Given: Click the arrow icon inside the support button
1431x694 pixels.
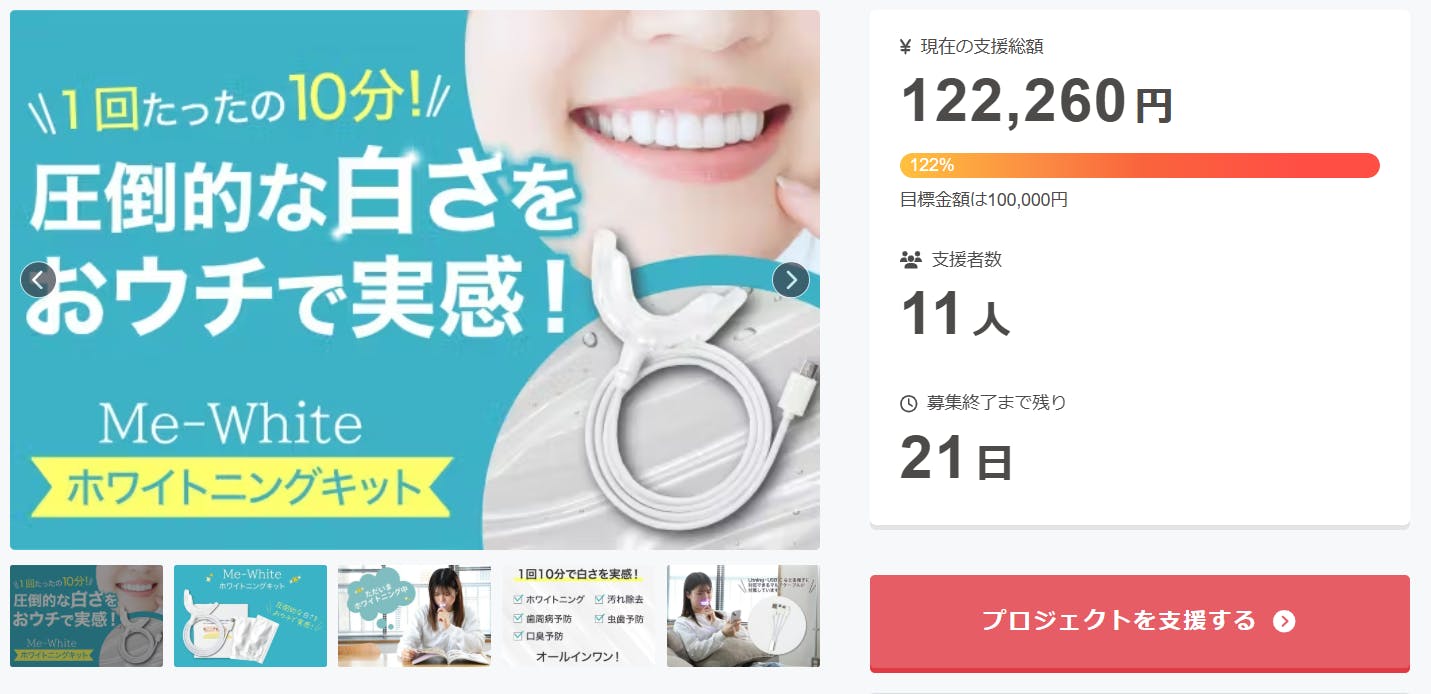Looking at the screenshot, I should (1284, 622).
